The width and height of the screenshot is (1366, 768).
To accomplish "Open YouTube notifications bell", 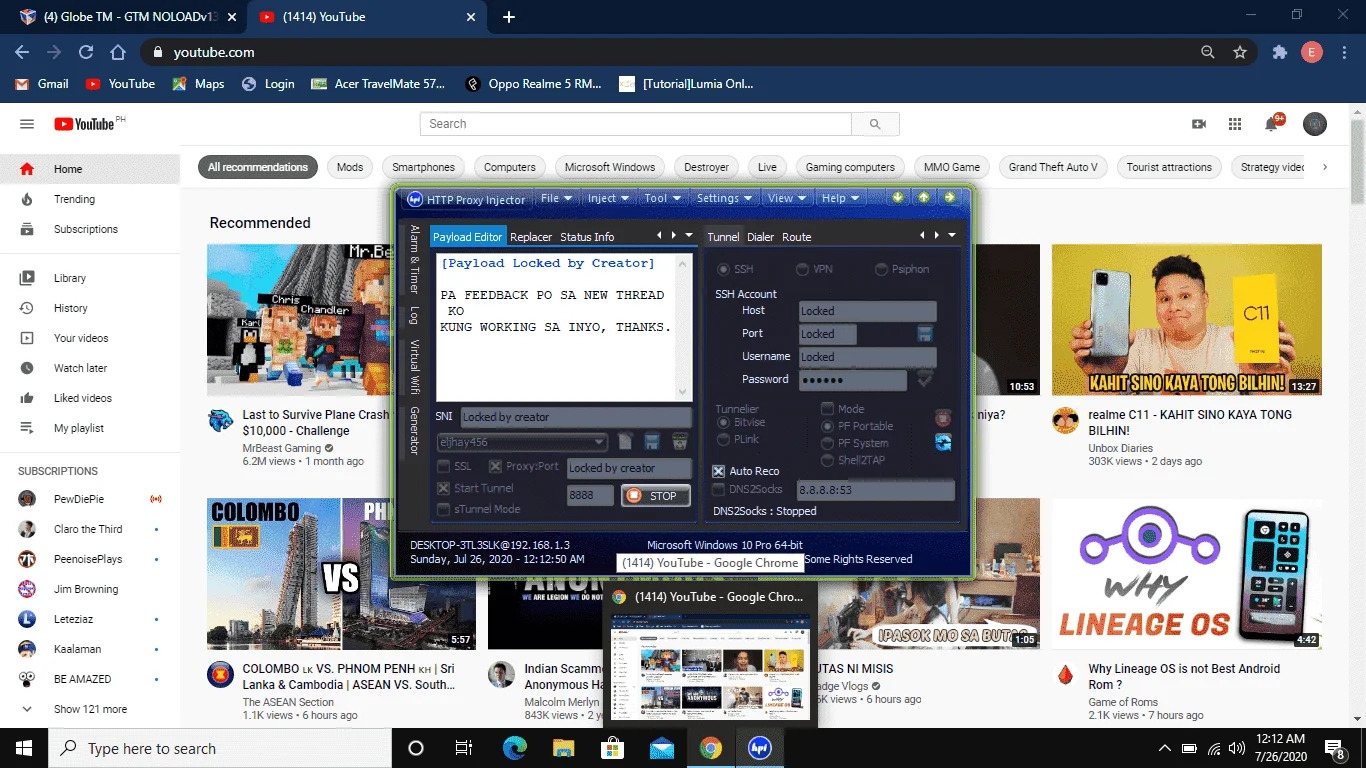I will 1272,124.
